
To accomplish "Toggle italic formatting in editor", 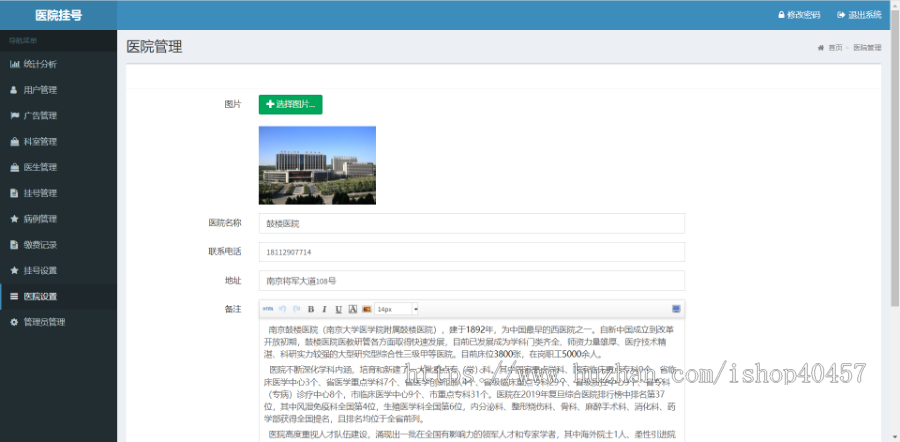I will (x=324, y=309).
